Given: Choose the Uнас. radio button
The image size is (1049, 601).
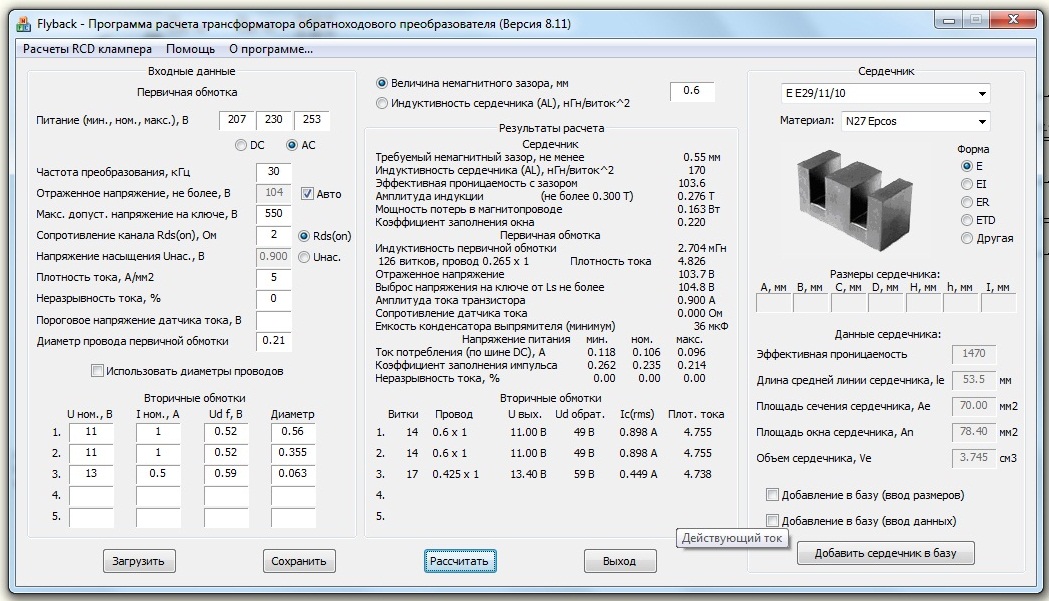Looking at the screenshot, I should point(305,257).
